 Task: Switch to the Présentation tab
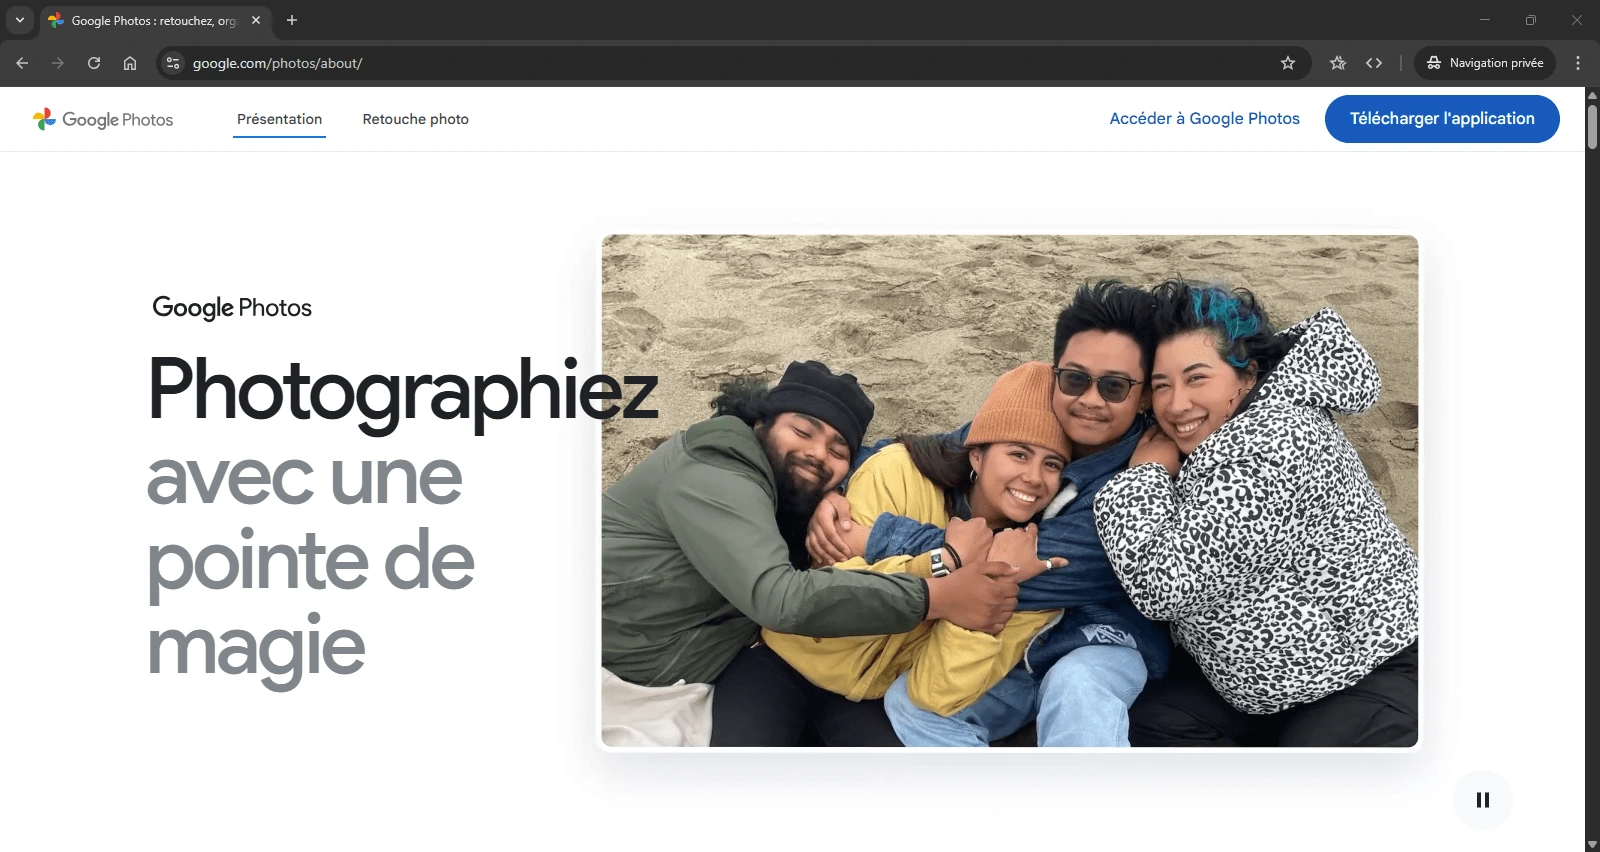point(279,119)
